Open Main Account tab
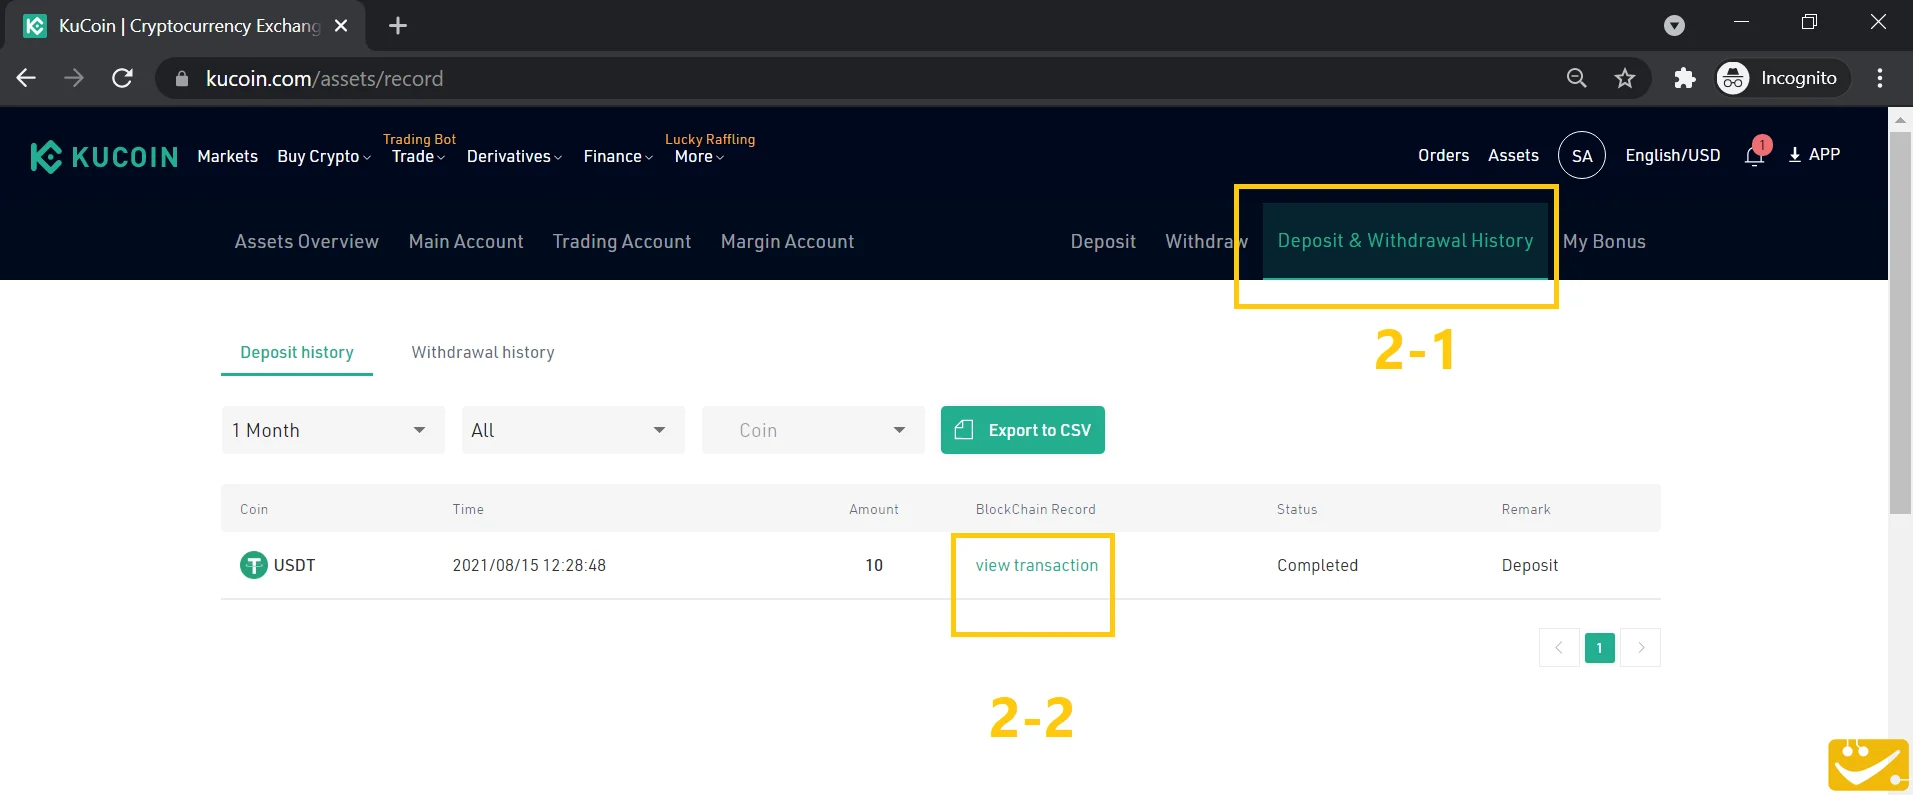The height and width of the screenshot is (795, 1913). [x=466, y=241]
